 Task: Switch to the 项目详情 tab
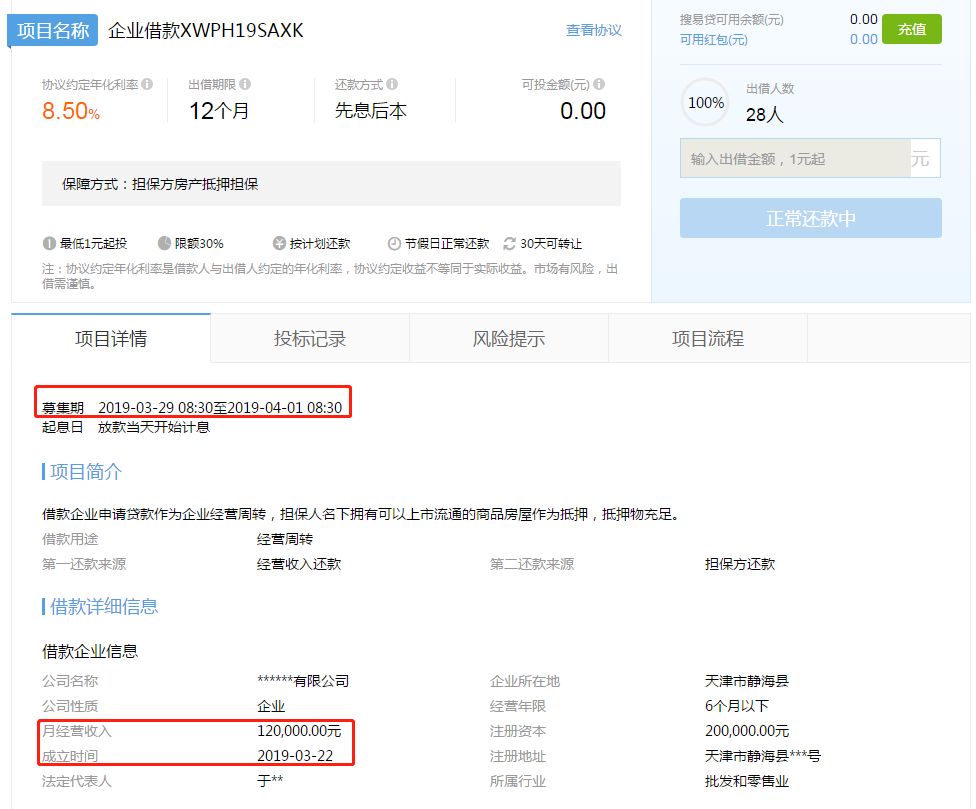pos(111,338)
